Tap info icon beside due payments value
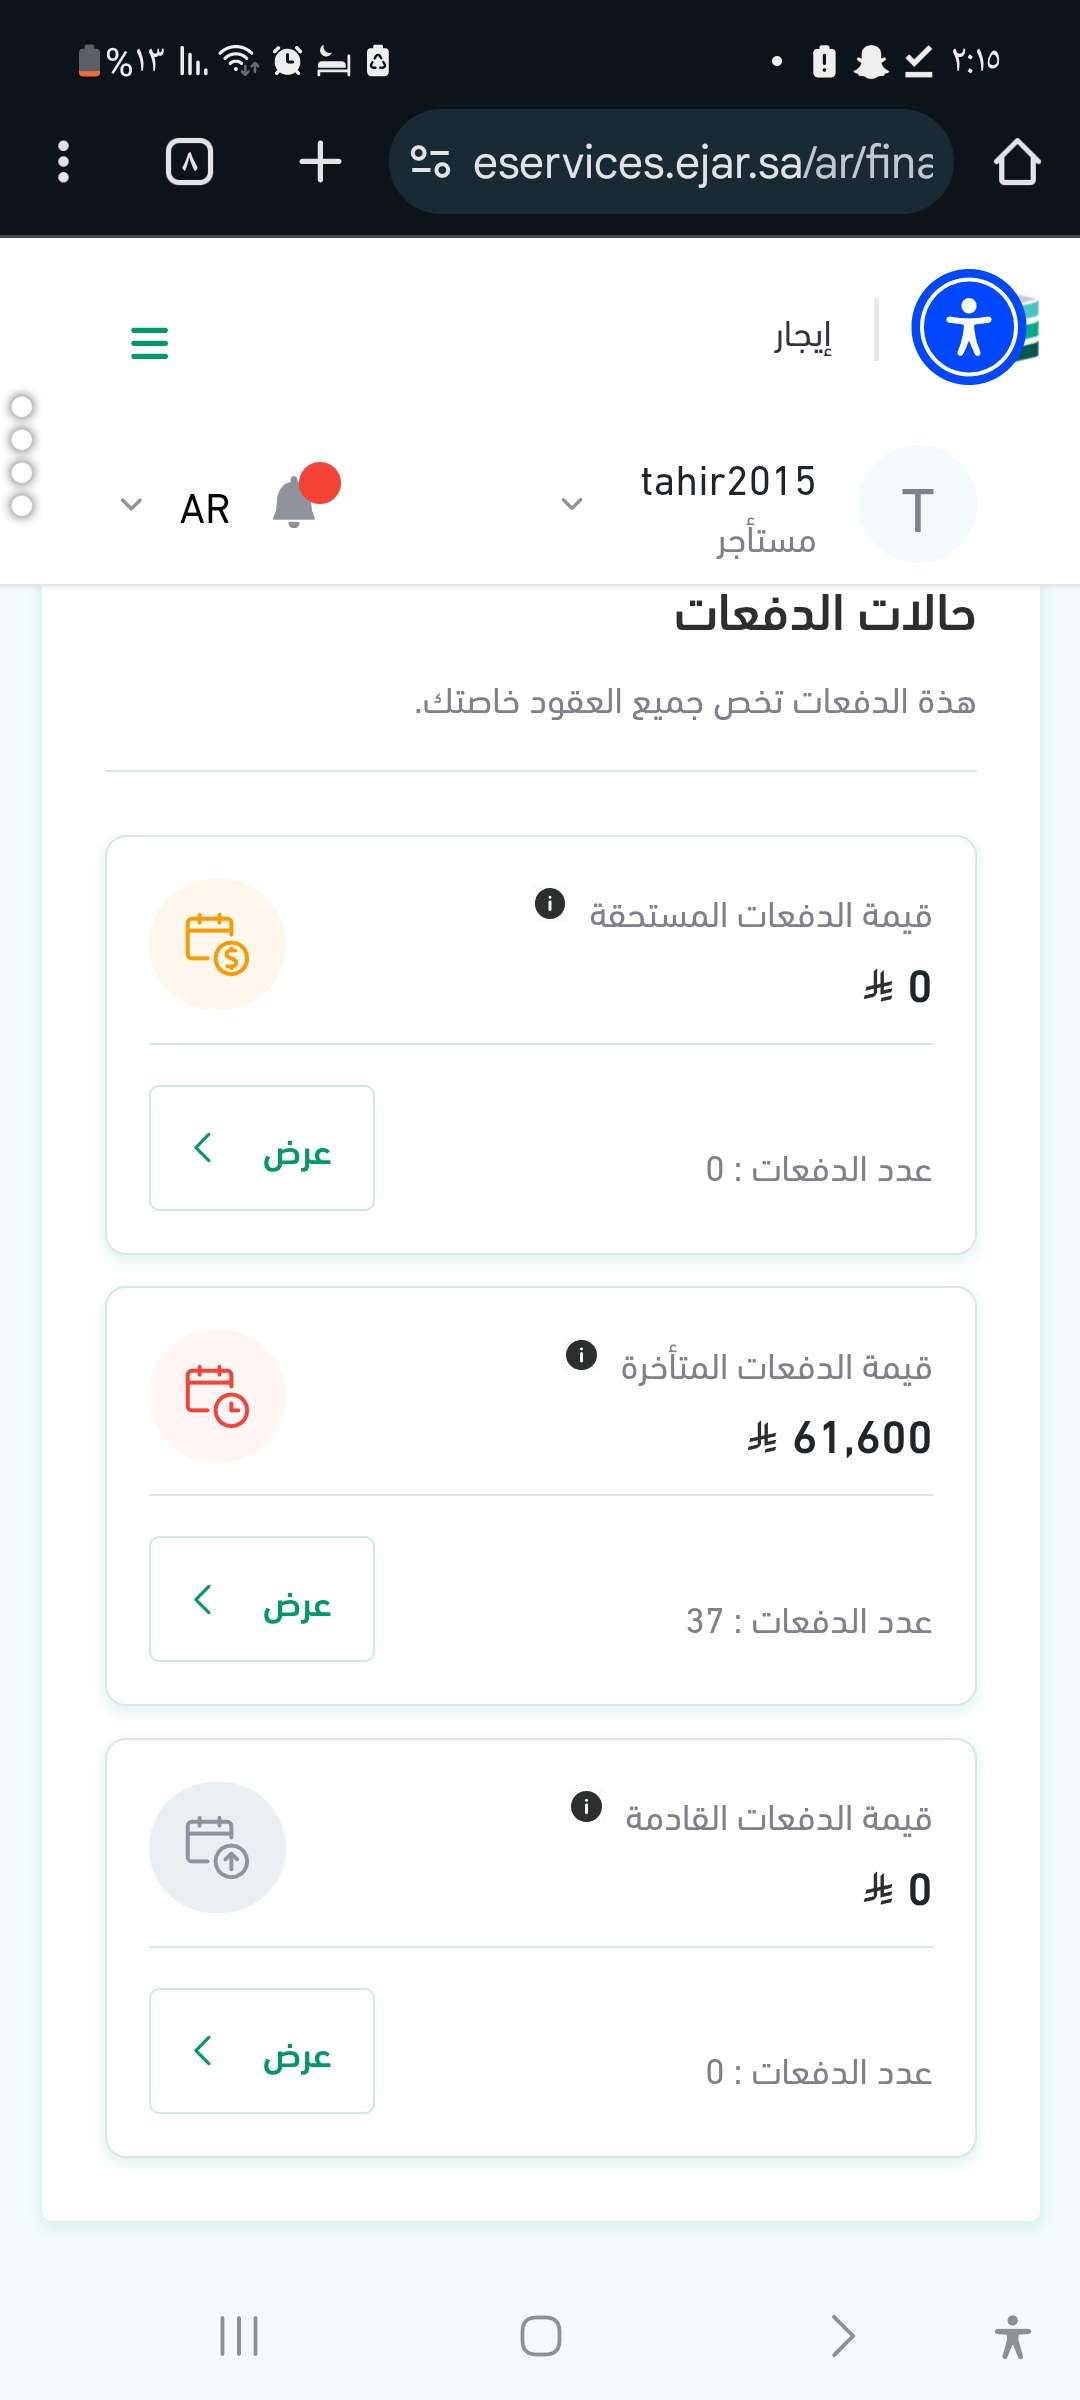Screen dimensions: 1080x2400 [550, 904]
